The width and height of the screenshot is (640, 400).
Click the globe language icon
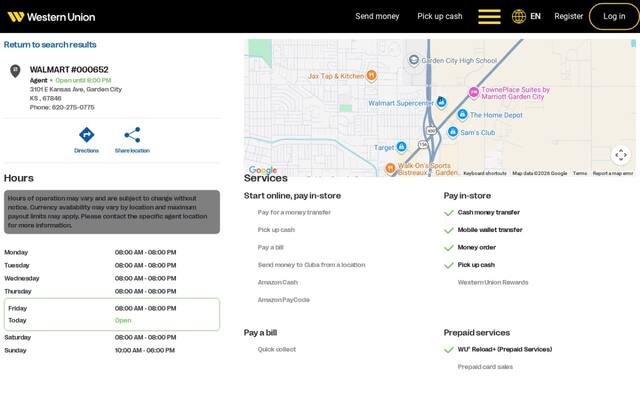tap(519, 16)
